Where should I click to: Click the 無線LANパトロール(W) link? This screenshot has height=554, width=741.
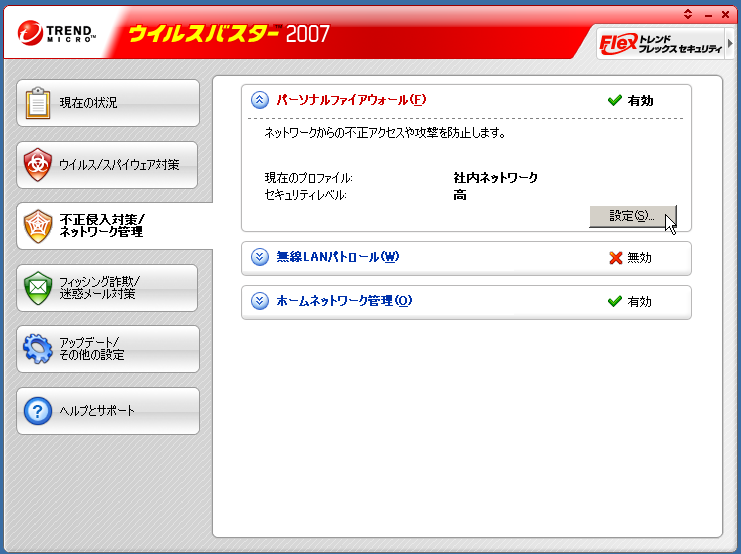tap(337, 257)
